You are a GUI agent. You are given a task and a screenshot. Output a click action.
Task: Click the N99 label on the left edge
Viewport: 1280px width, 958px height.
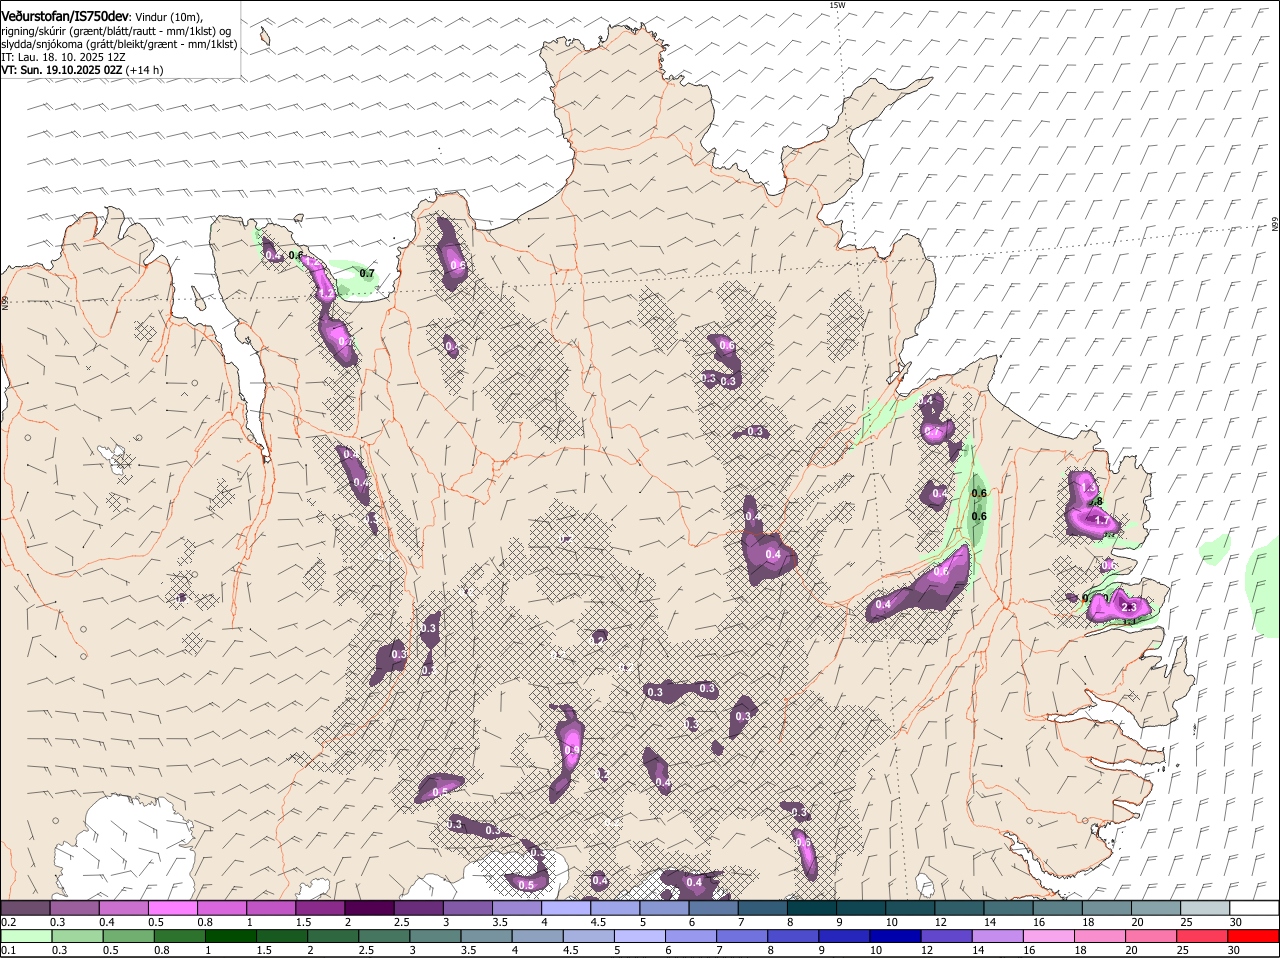point(5,301)
